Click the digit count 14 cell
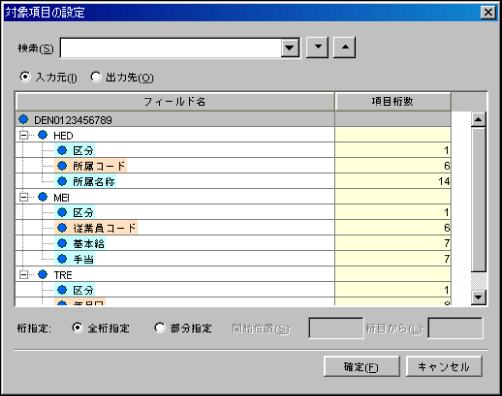Screen dimensions: 502x396 (393, 181)
